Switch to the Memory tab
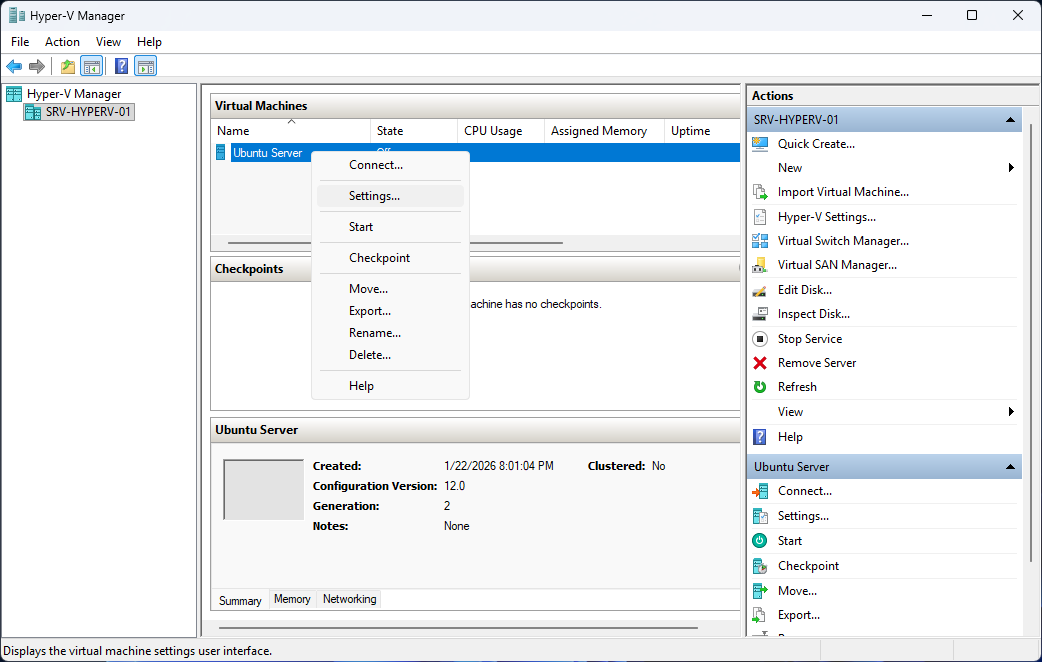Image resolution: width=1042 pixels, height=662 pixels. (x=292, y=599)
